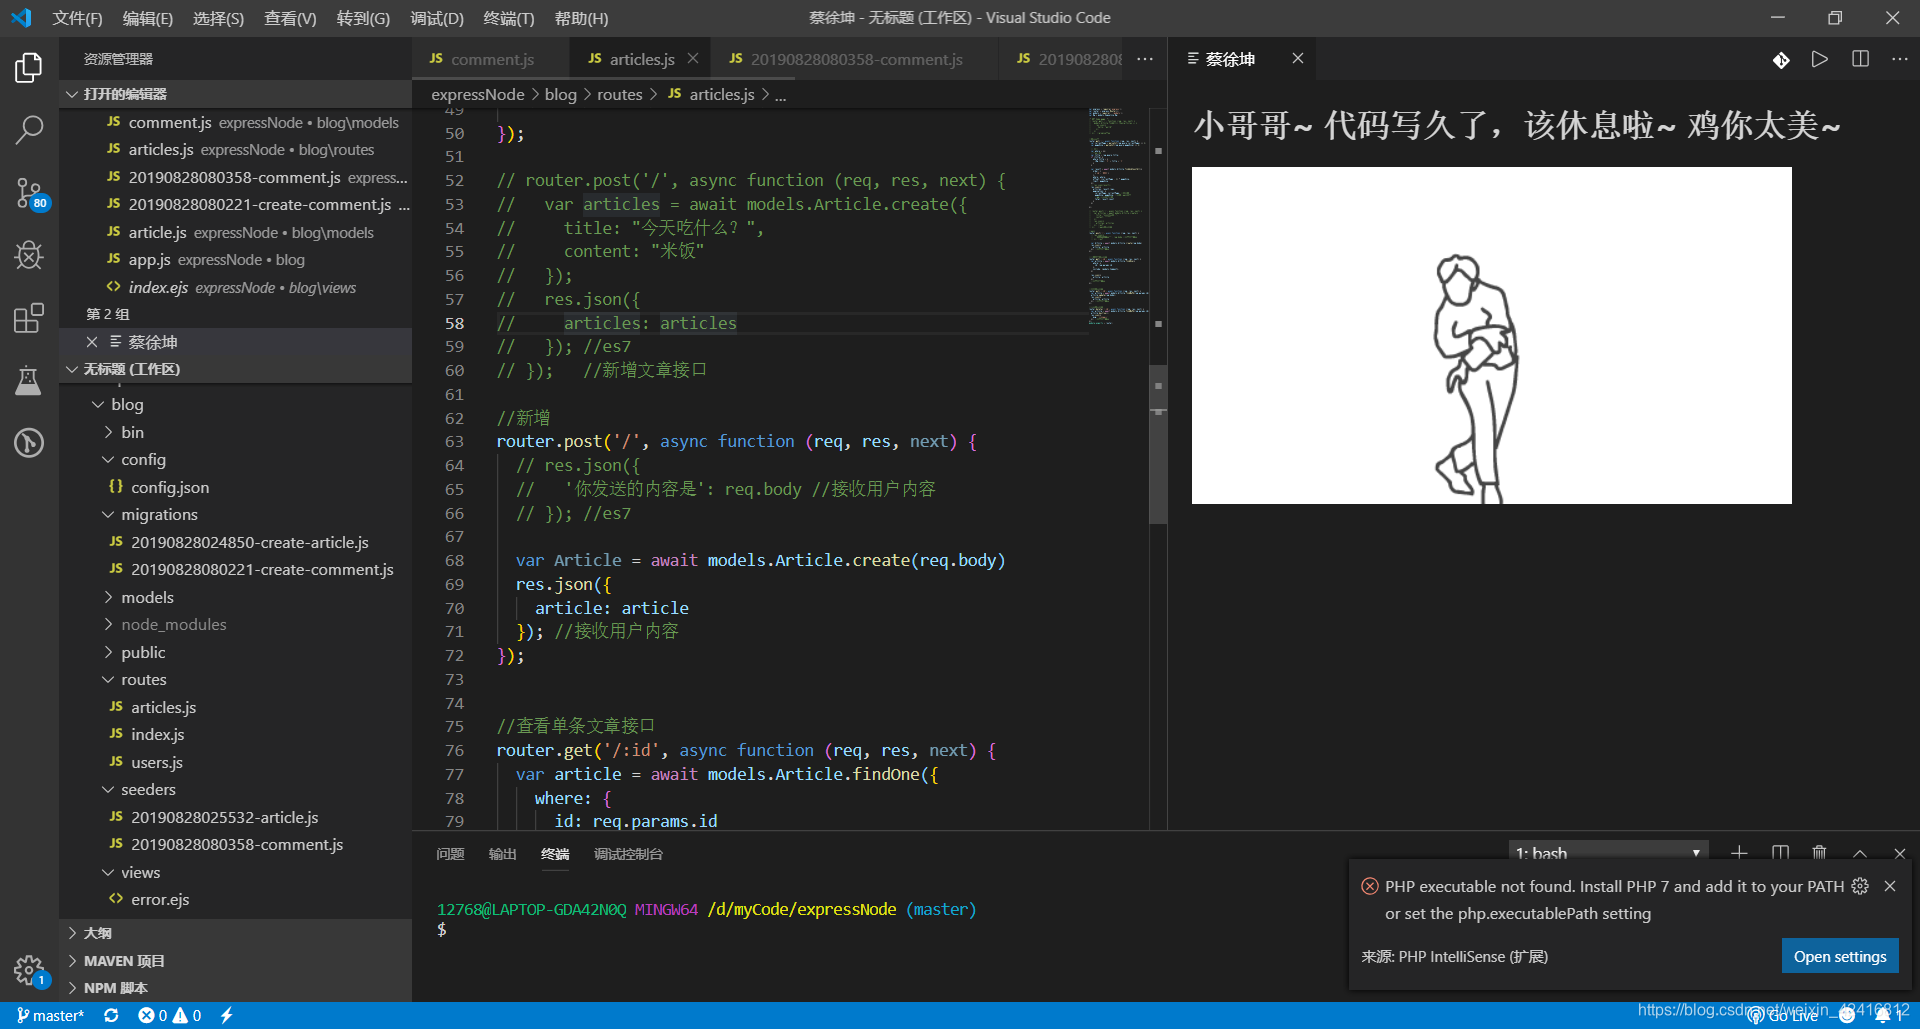Open the Explorer view in activity bar
The height and width of the screenshot is (1029, 1920).
pyautogui.click(x=29, y=68)
